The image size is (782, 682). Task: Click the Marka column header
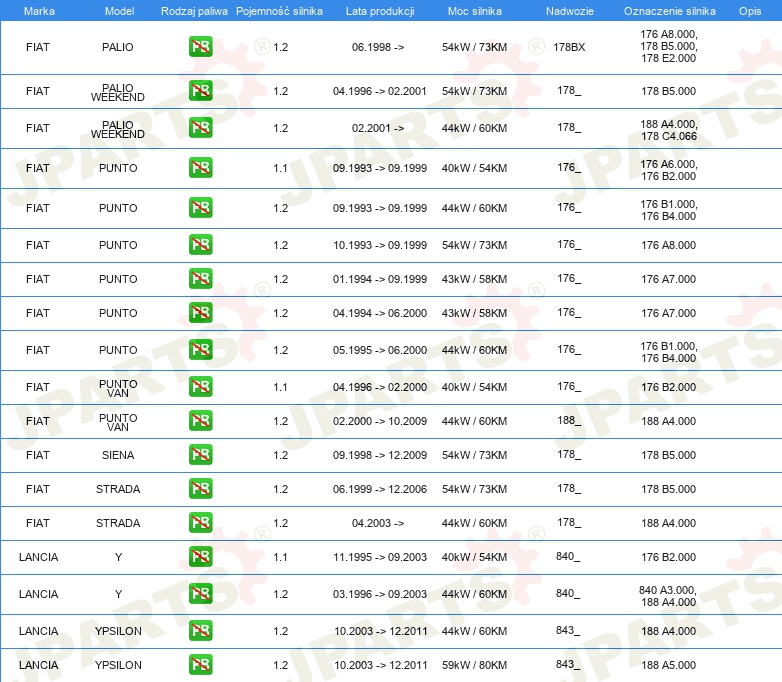38,10
